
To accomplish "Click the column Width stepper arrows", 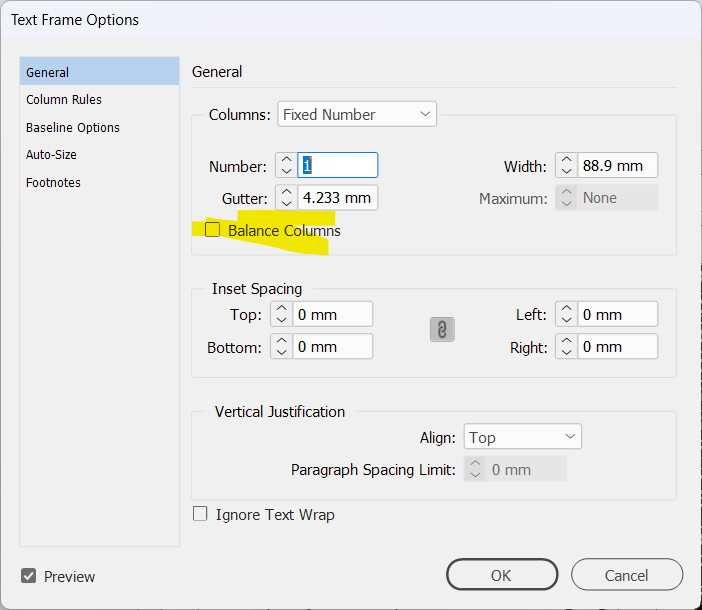I will click(567, 166).
